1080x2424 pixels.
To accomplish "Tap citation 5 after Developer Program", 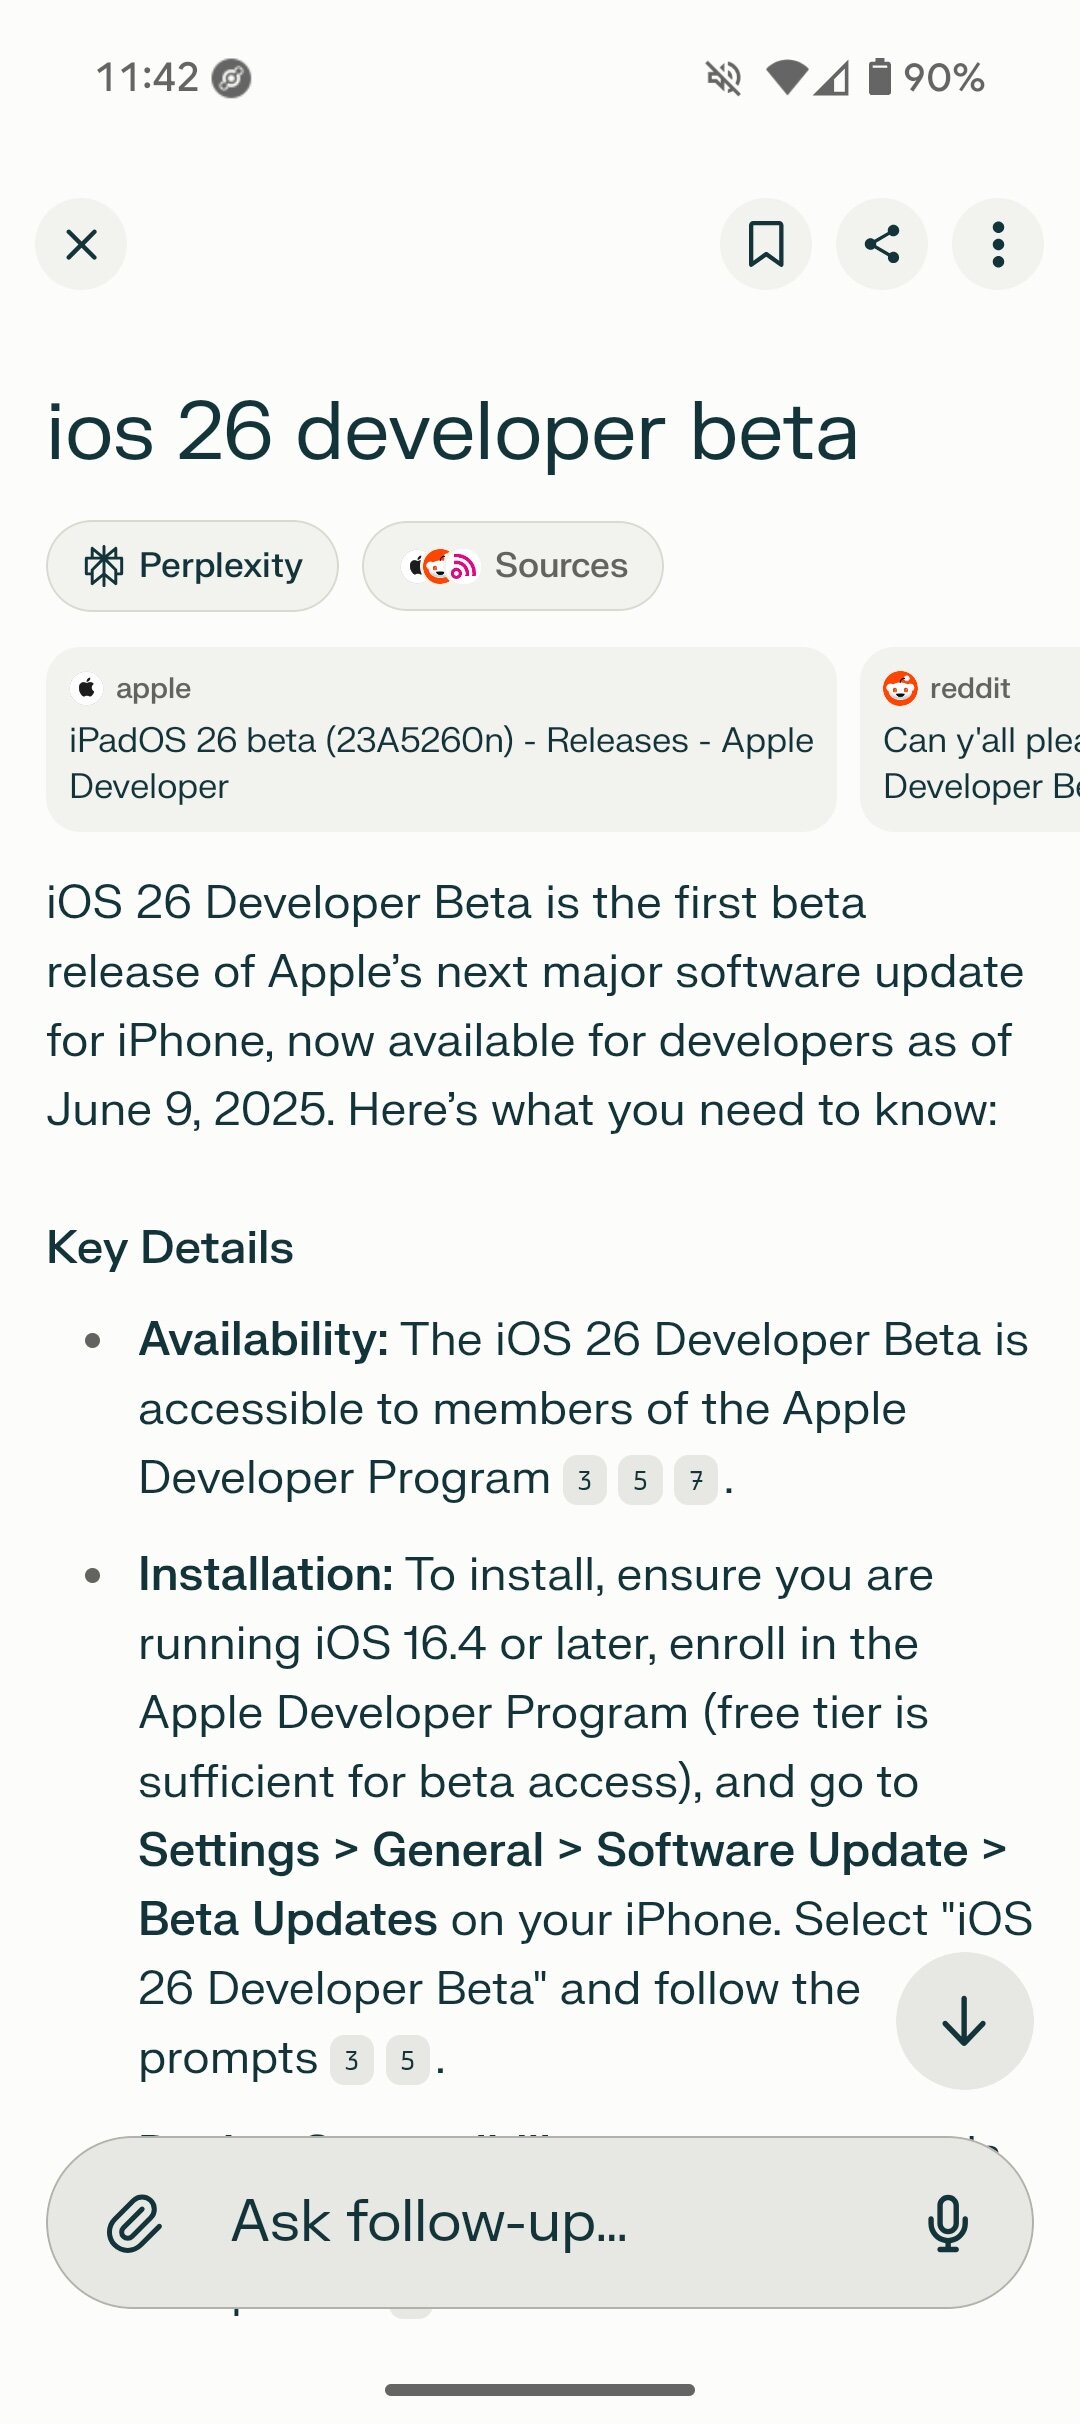I will click(640, 1481).
